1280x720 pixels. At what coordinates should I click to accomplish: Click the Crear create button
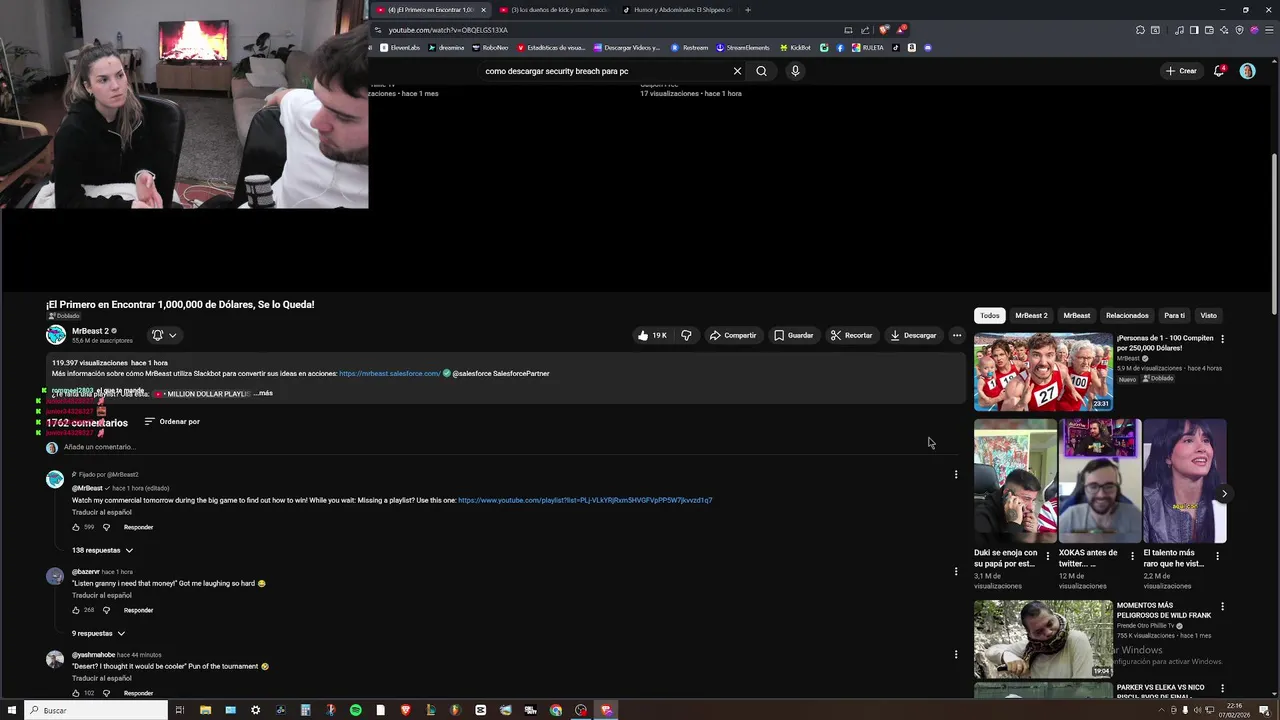[x=1181, y=71]
